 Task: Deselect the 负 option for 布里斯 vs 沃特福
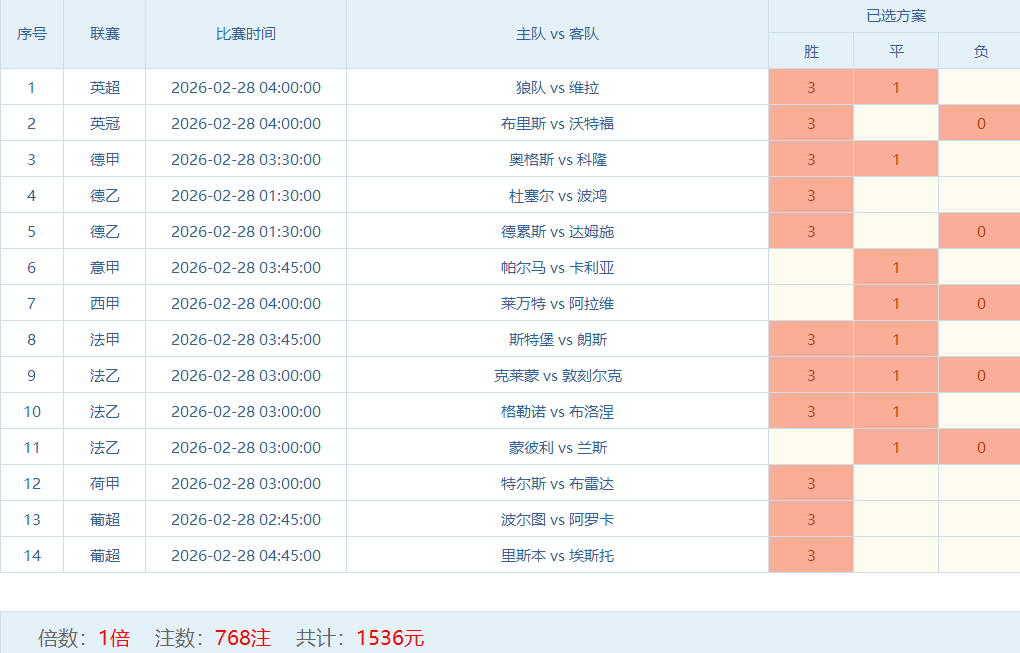point(980,123)
